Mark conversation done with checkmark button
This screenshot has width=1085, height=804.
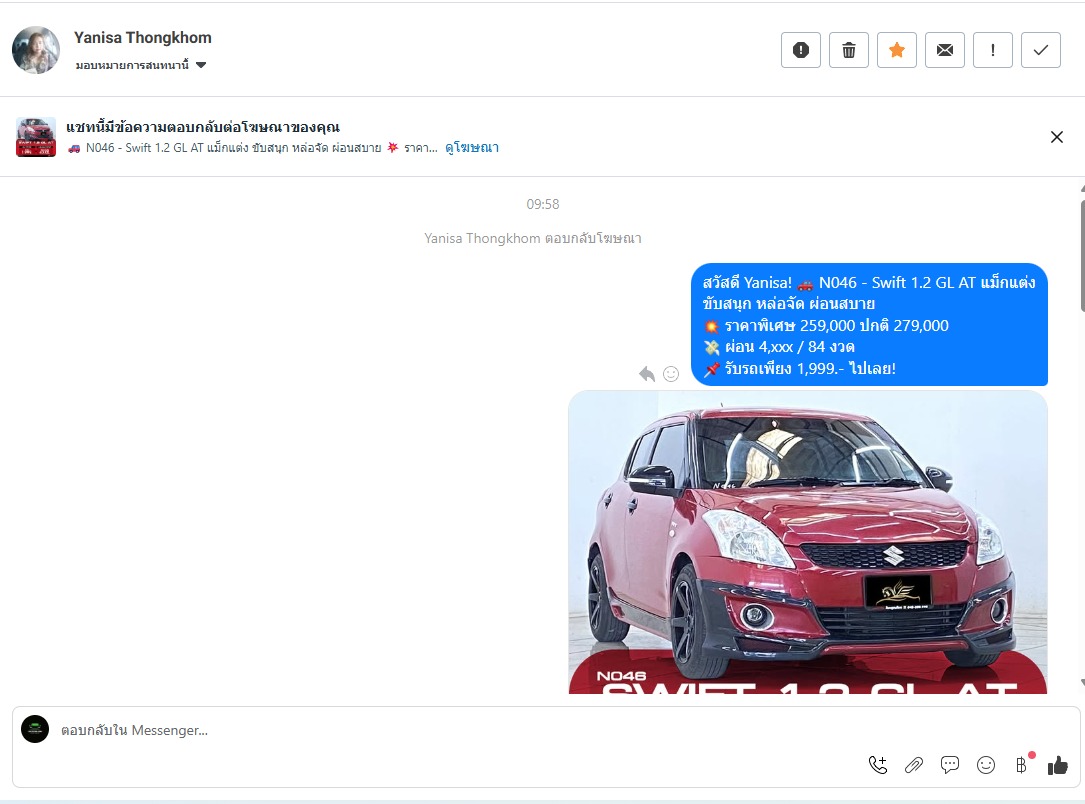pos(1041,50)
